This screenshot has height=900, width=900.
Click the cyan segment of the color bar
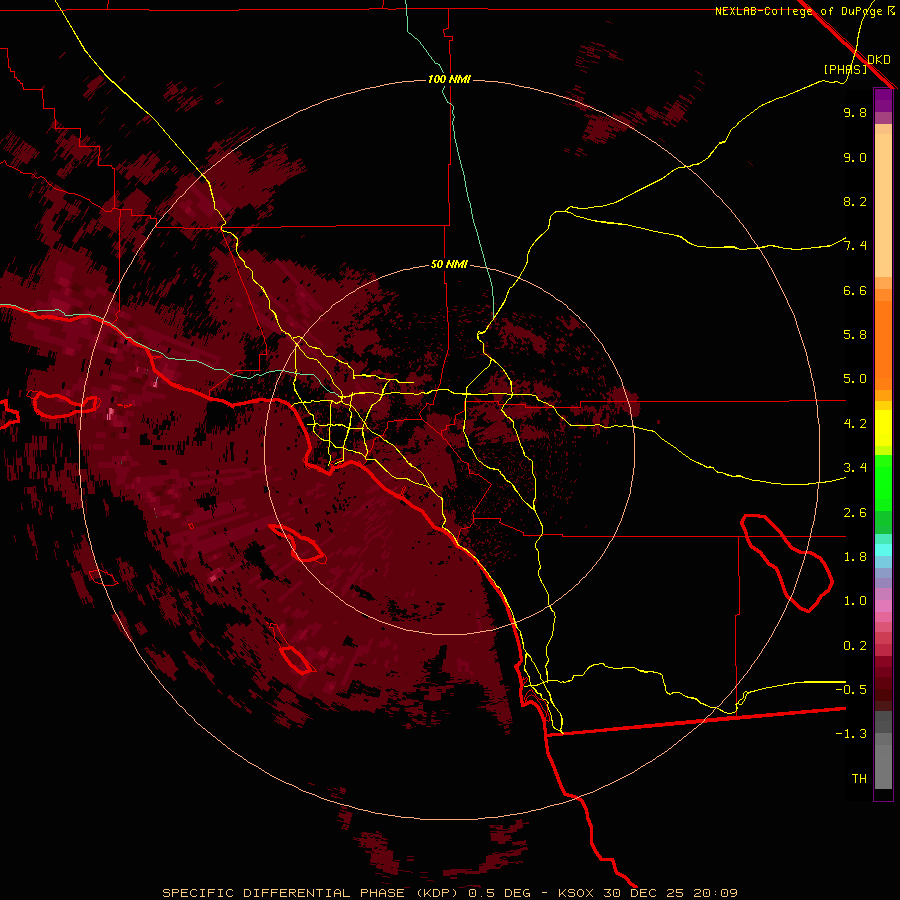click(883, 550)
